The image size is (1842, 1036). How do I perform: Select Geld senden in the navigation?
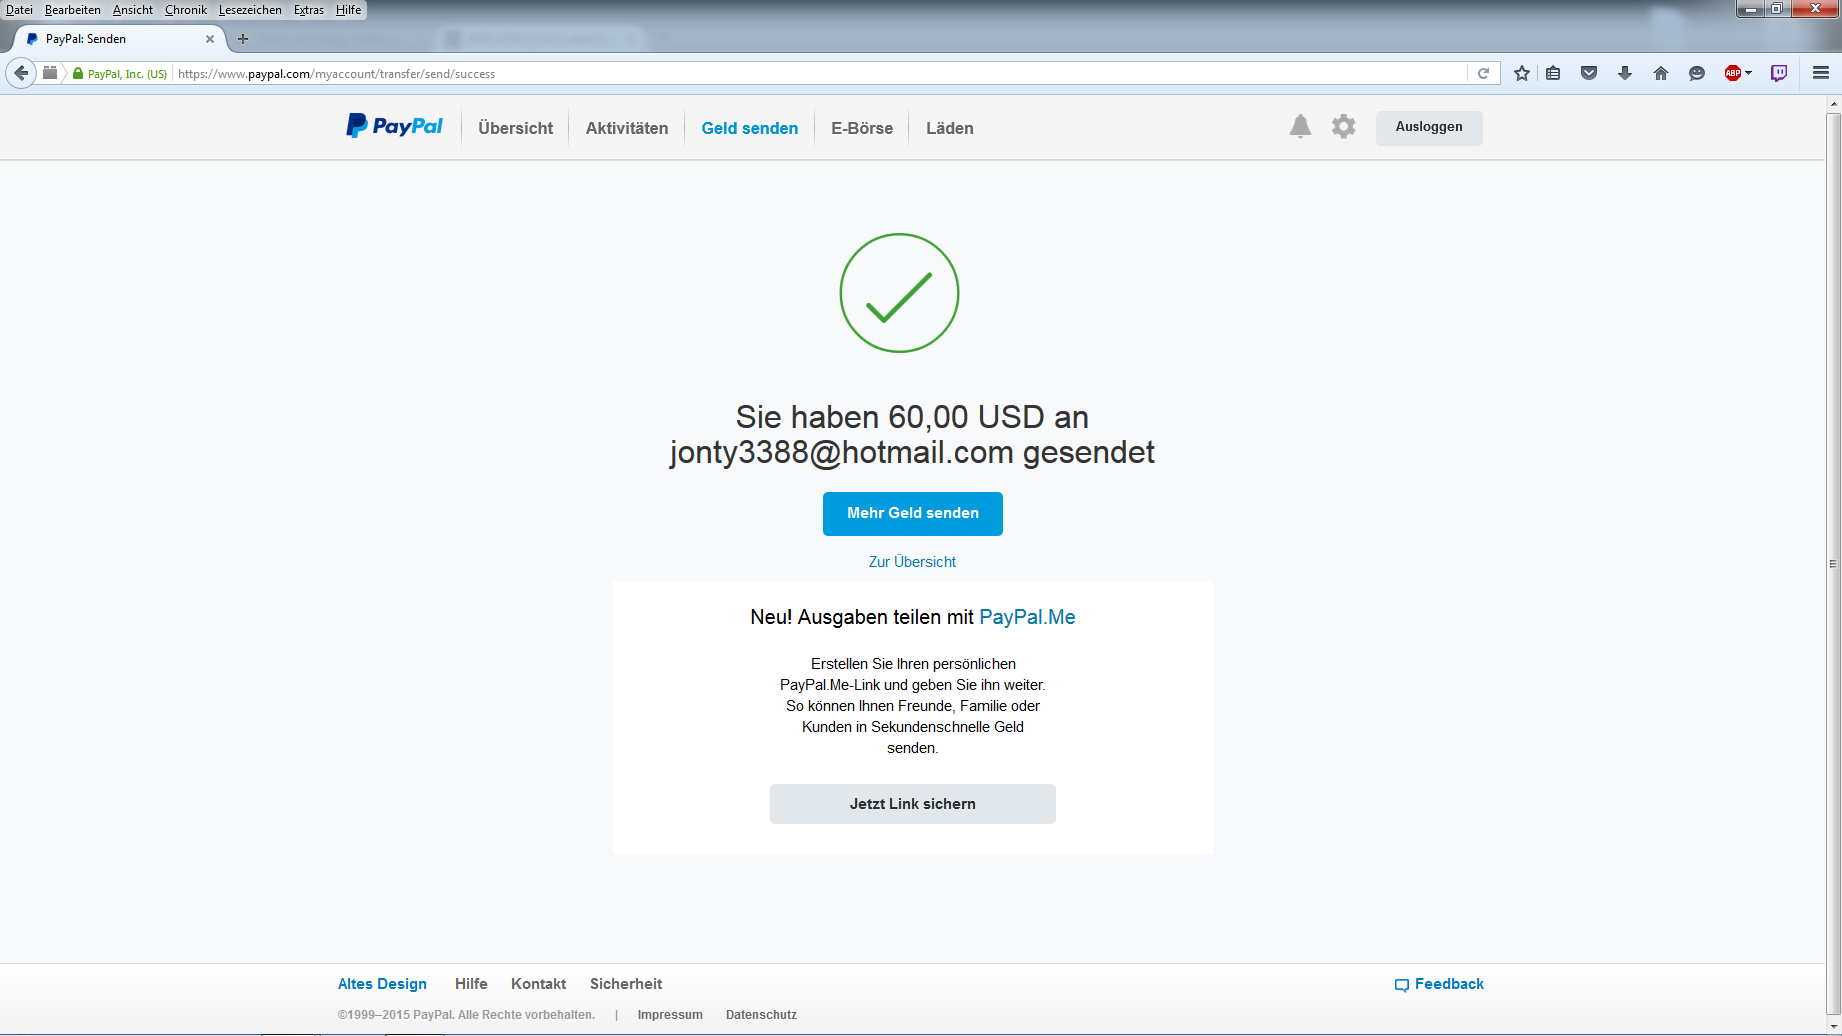[750, 128]
